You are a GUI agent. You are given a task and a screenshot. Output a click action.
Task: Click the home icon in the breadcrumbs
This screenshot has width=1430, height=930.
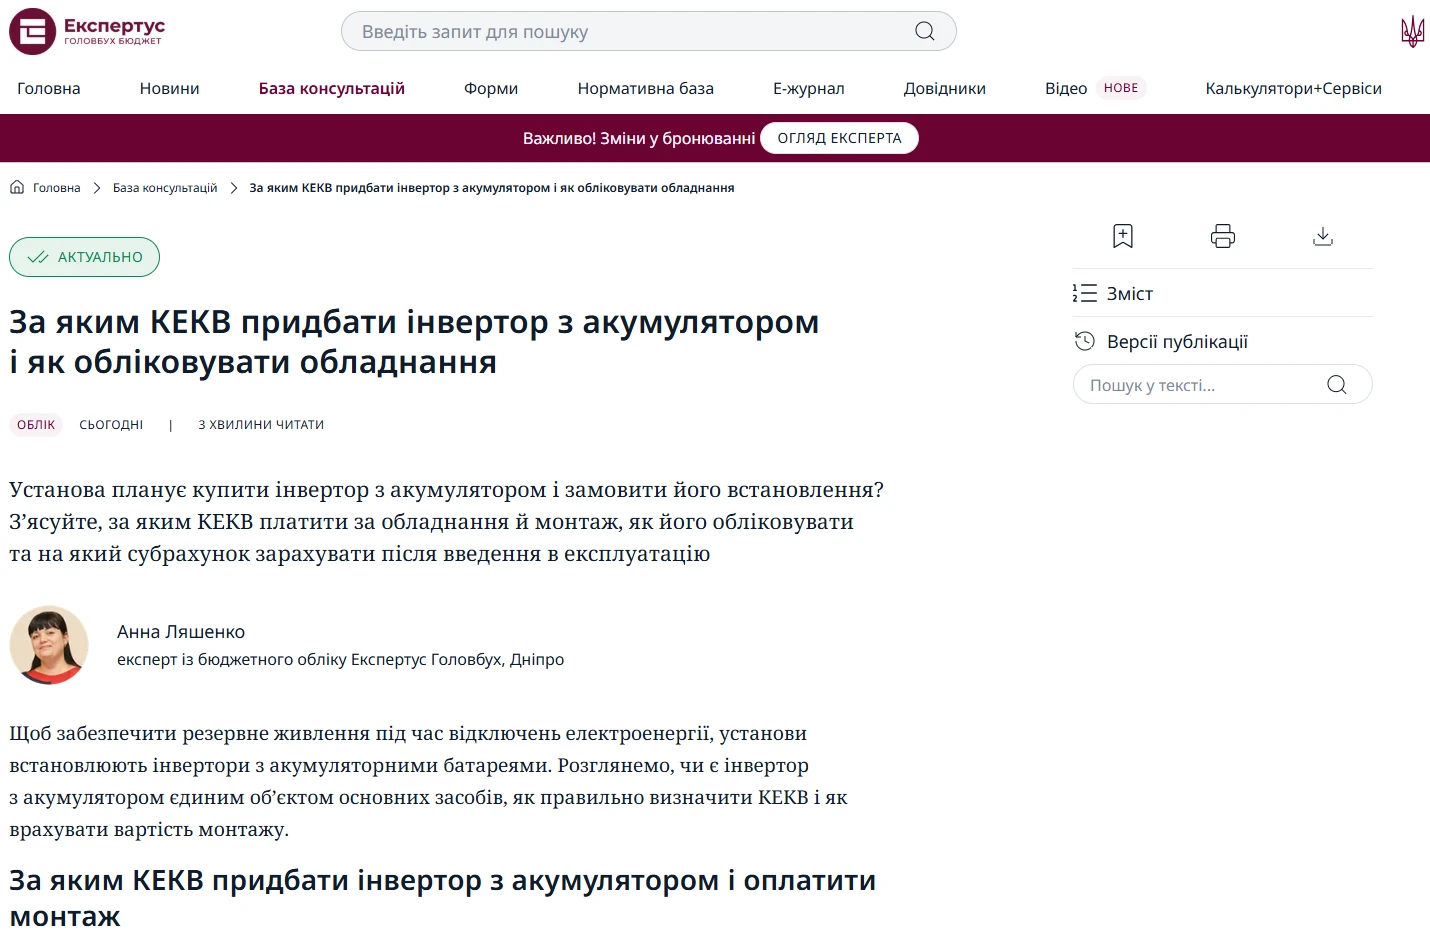[17, 187]
